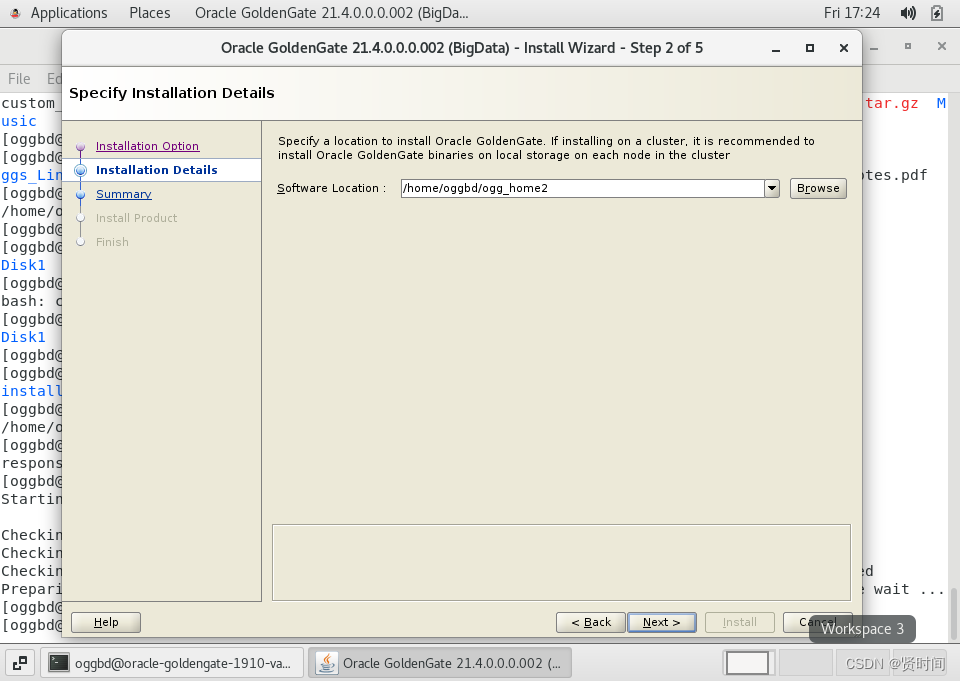Image resolution: width=960 pixels, height=681 pixels.
Task: Click the Java icon on GoldenGate taskbar item
Action: click(327, 663)
